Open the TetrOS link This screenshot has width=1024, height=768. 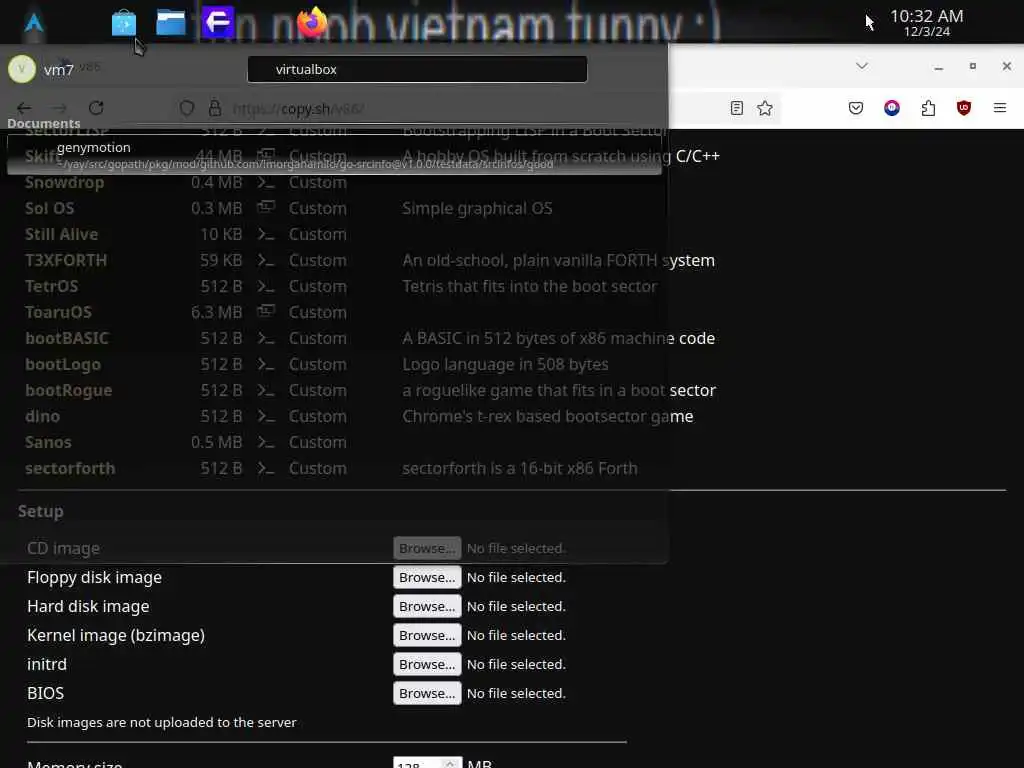(x=52, y=287)
